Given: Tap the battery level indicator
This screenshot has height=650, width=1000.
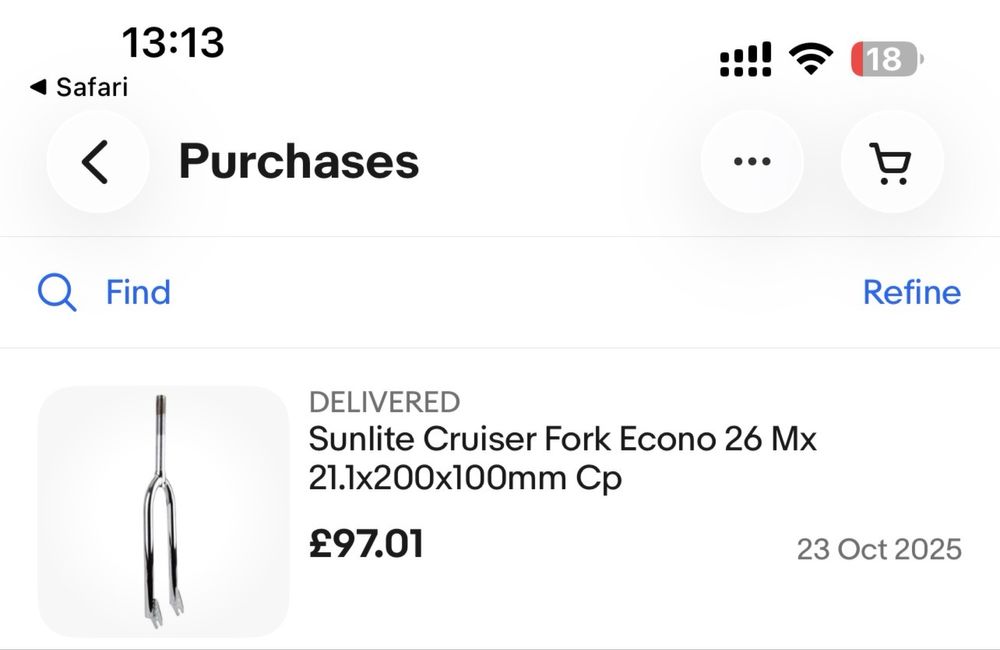Looking at the screenshot, I should 887,59.
